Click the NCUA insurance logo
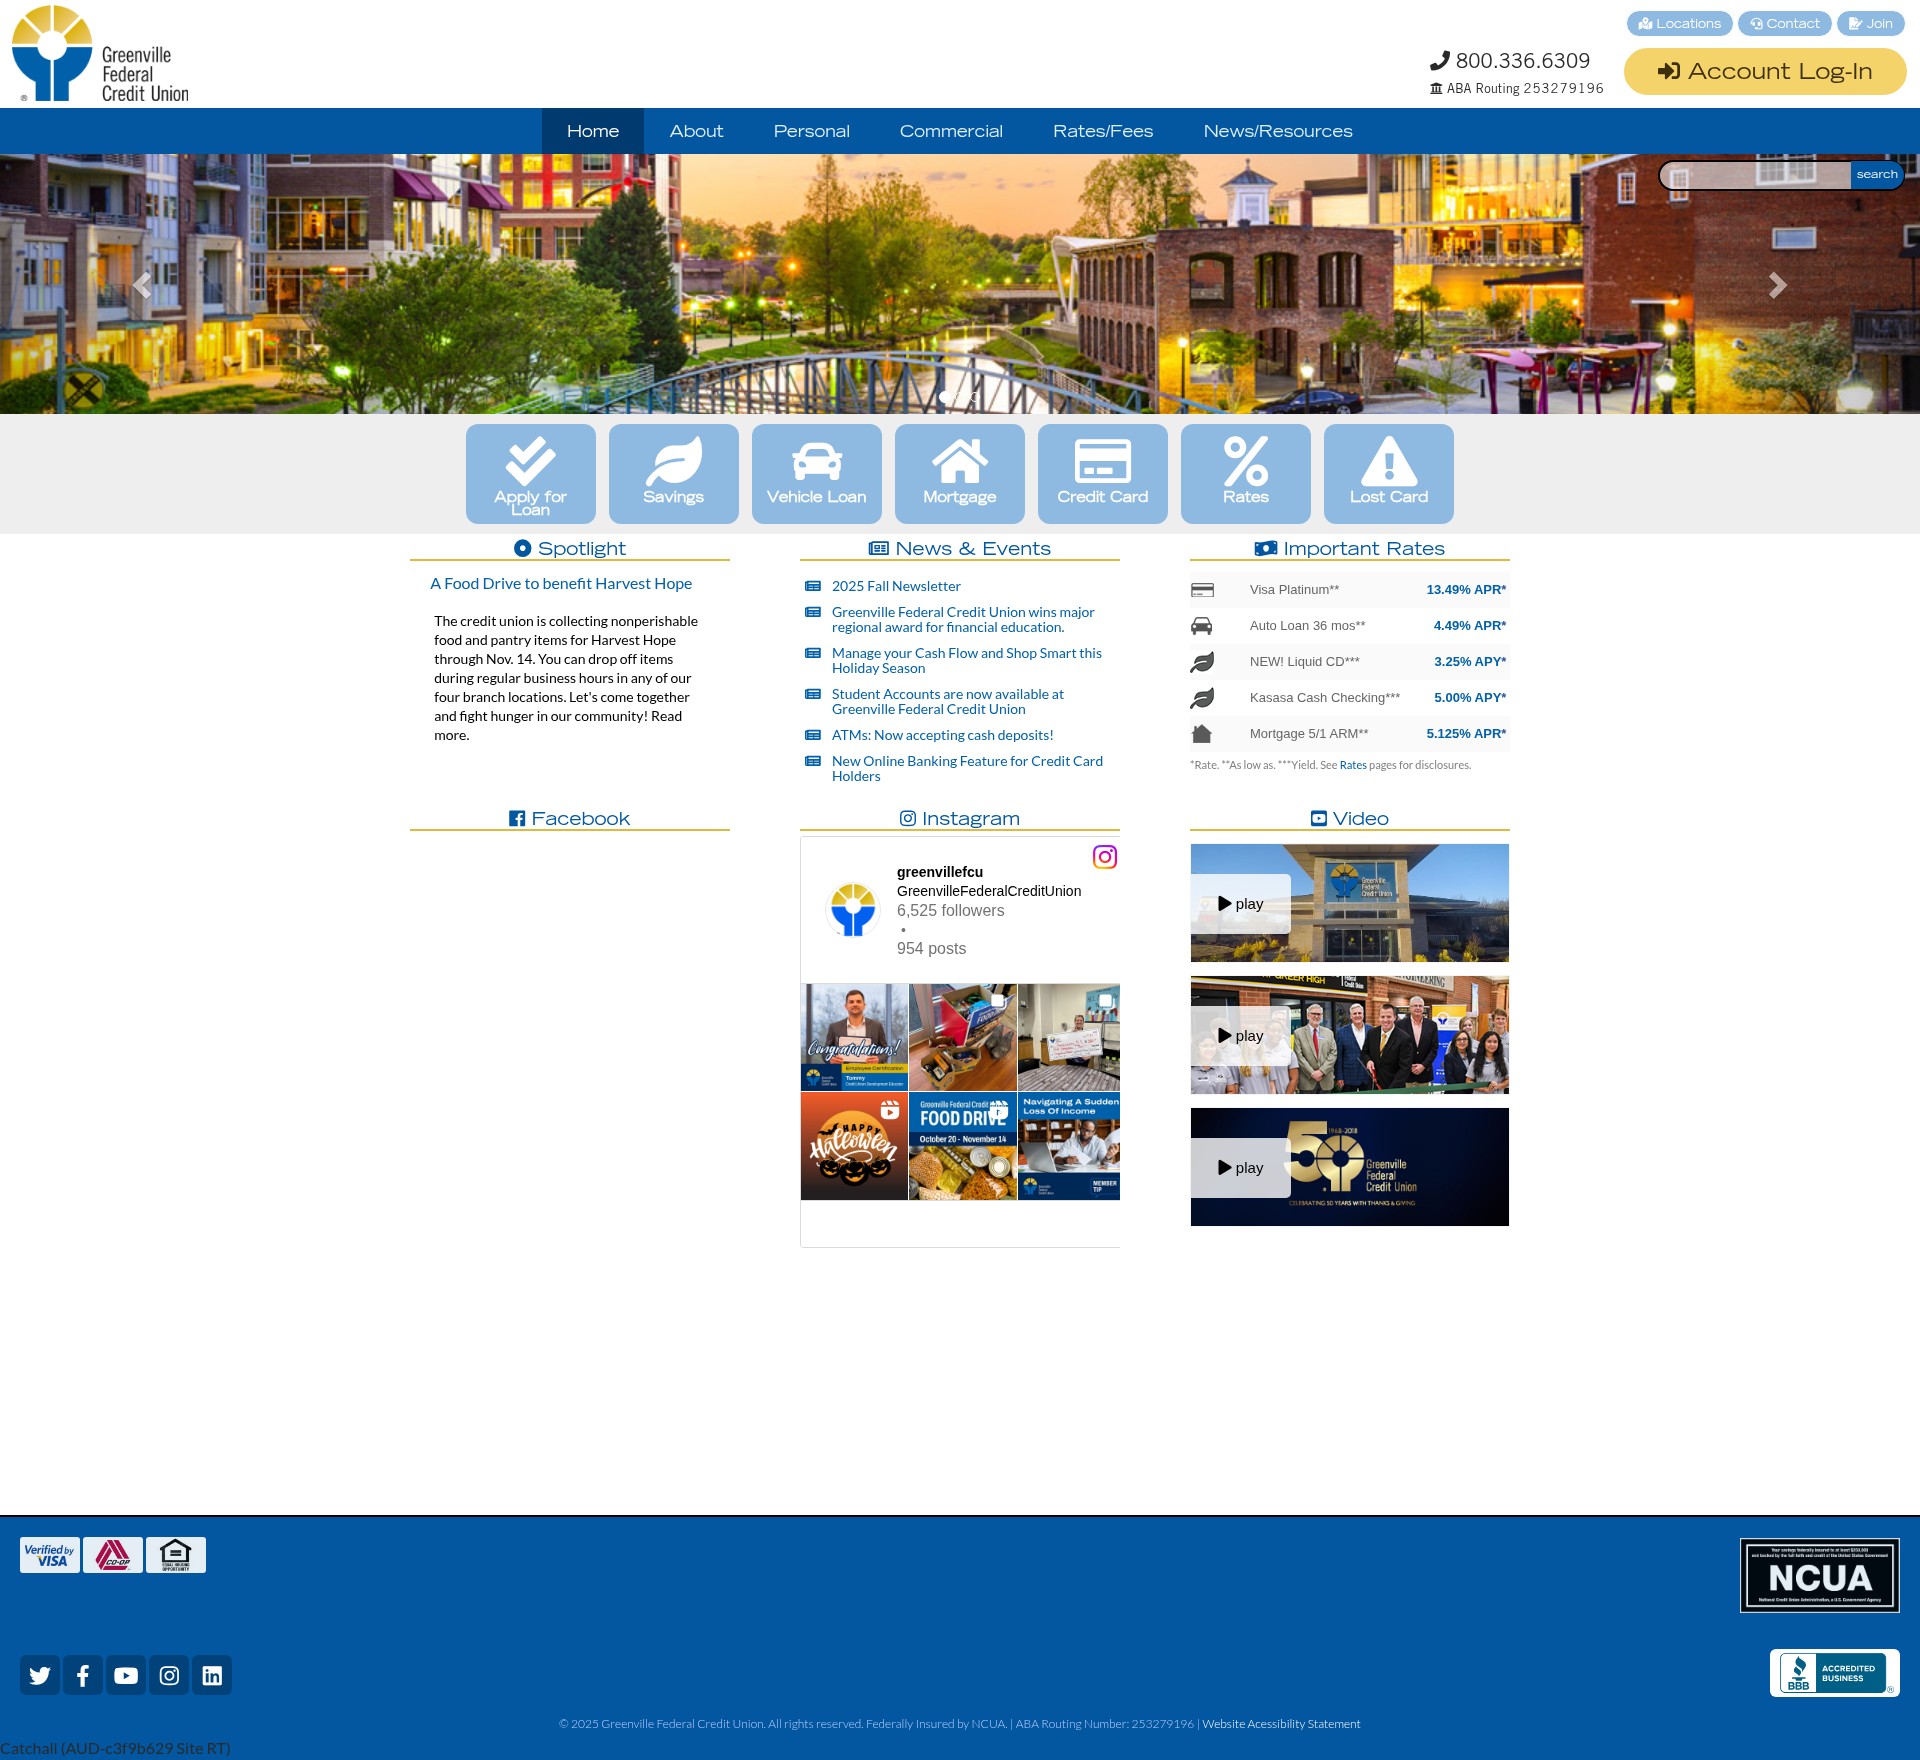Screen dimensions: 1920x1760 point(1820,1575)
